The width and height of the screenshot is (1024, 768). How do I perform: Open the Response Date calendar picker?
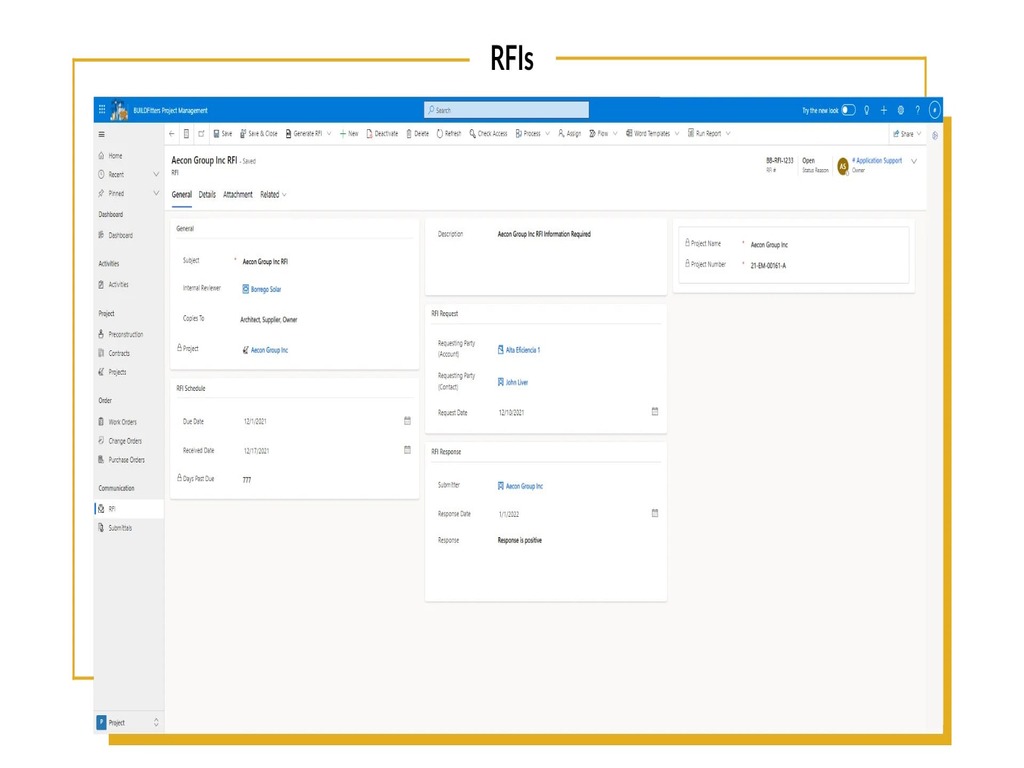(x=655, y=513)
